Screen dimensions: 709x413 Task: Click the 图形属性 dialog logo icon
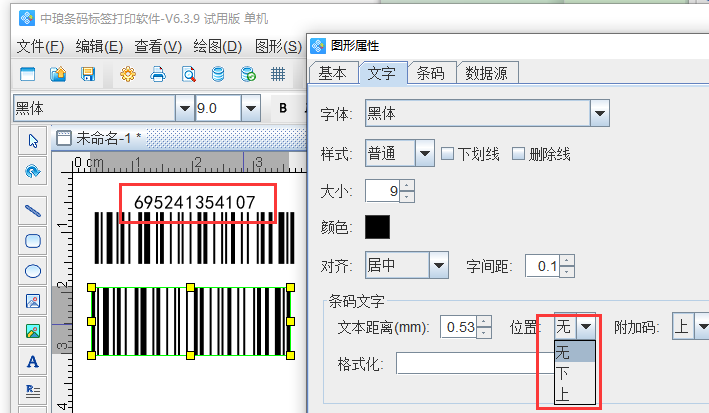318,45
